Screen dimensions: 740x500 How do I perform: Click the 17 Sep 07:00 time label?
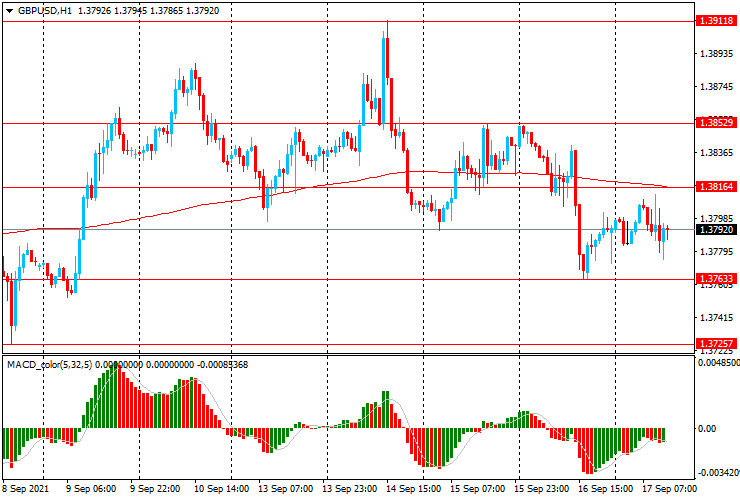coord(670,489)
